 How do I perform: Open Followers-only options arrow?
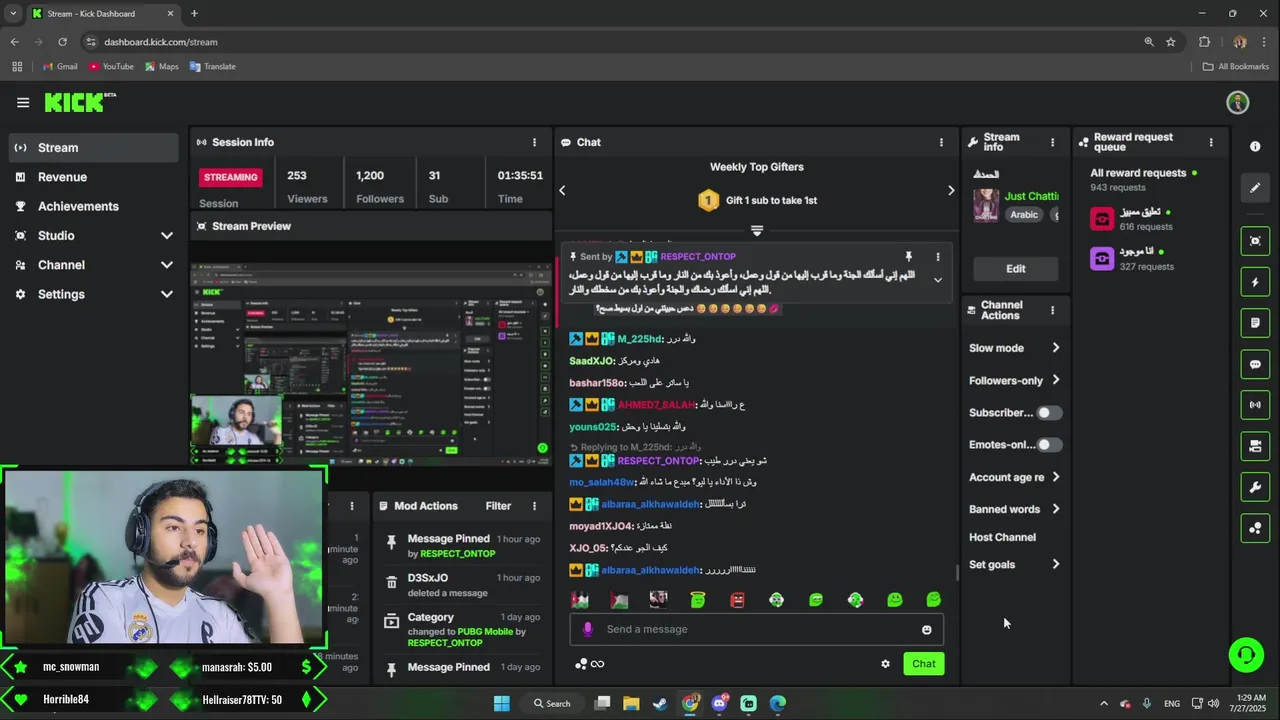(x=1055, y=380)
